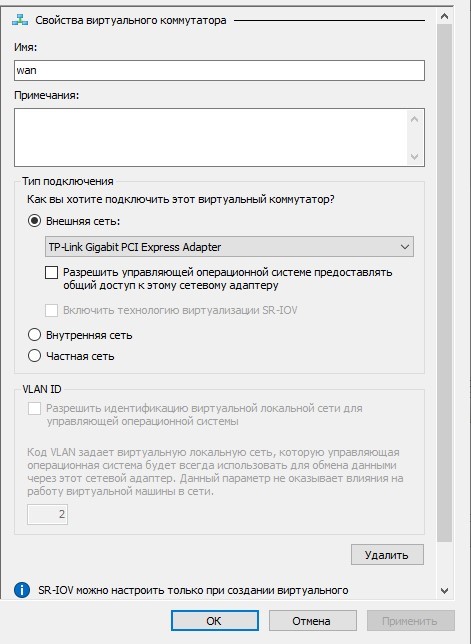Click the Применить button

point(411,621)
